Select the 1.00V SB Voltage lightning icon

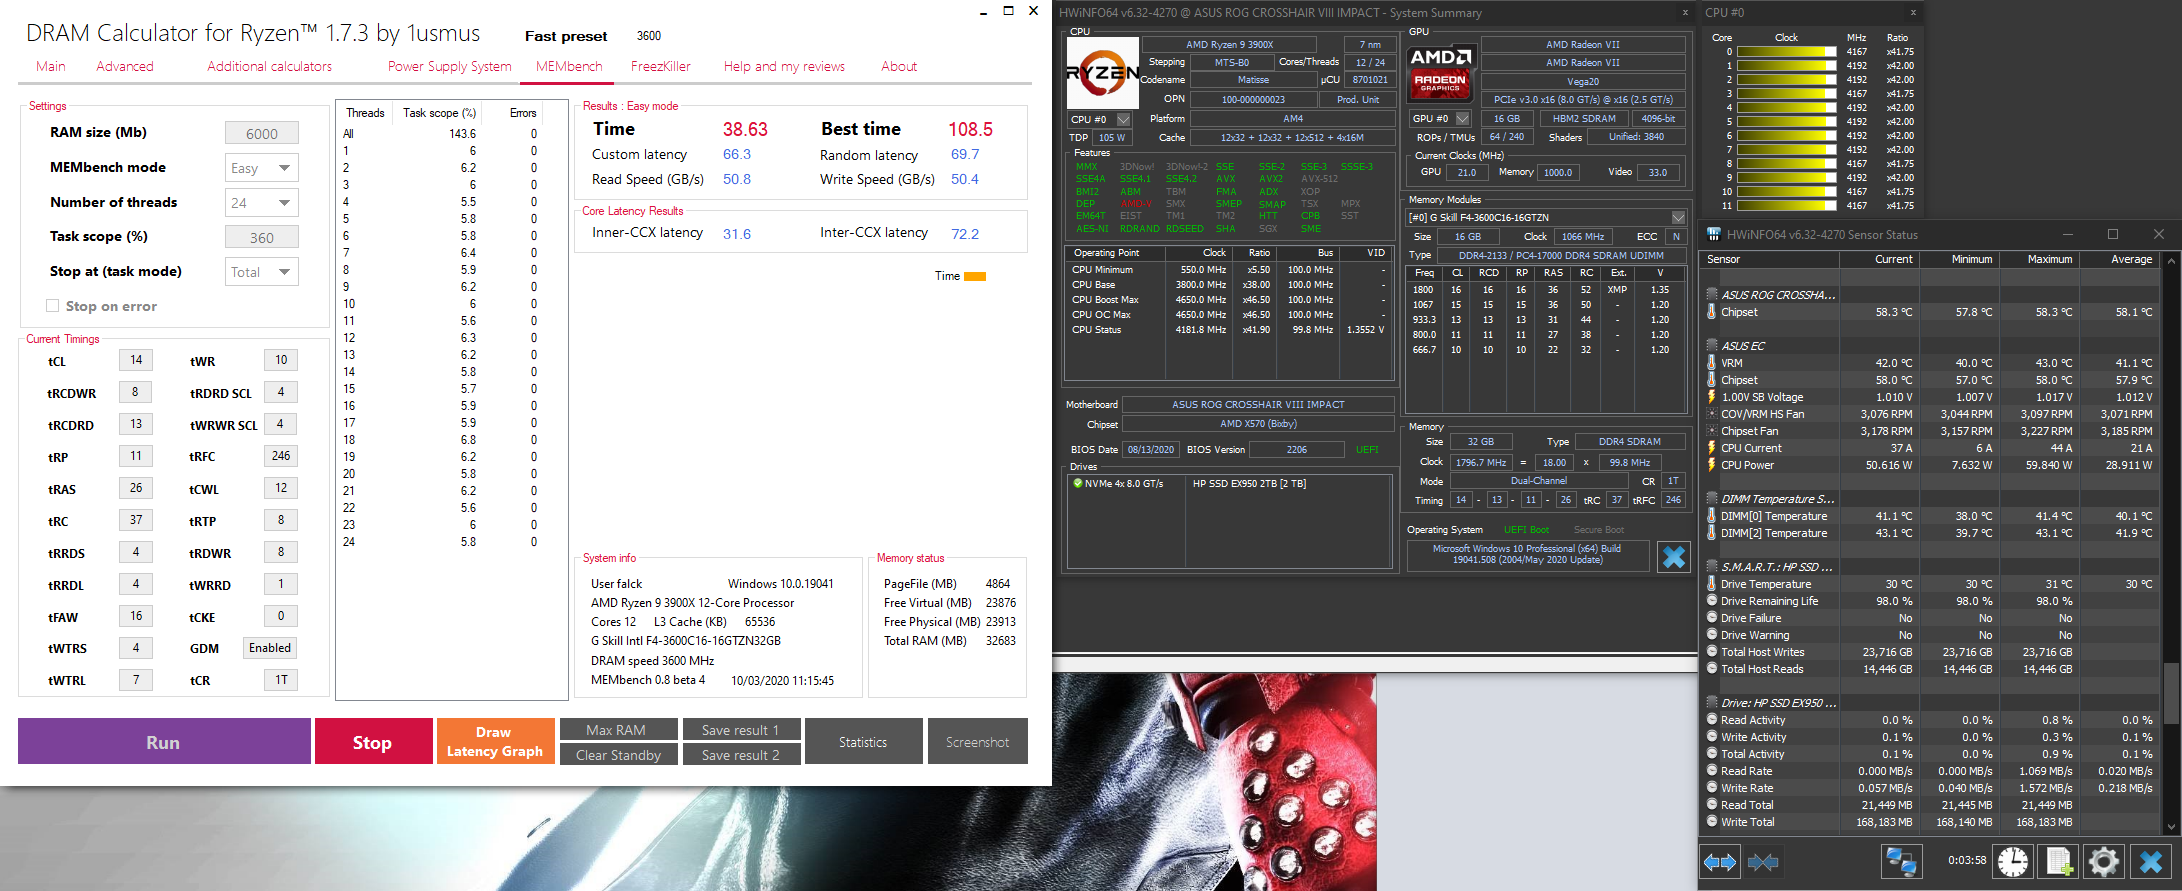coord(1711,397)
